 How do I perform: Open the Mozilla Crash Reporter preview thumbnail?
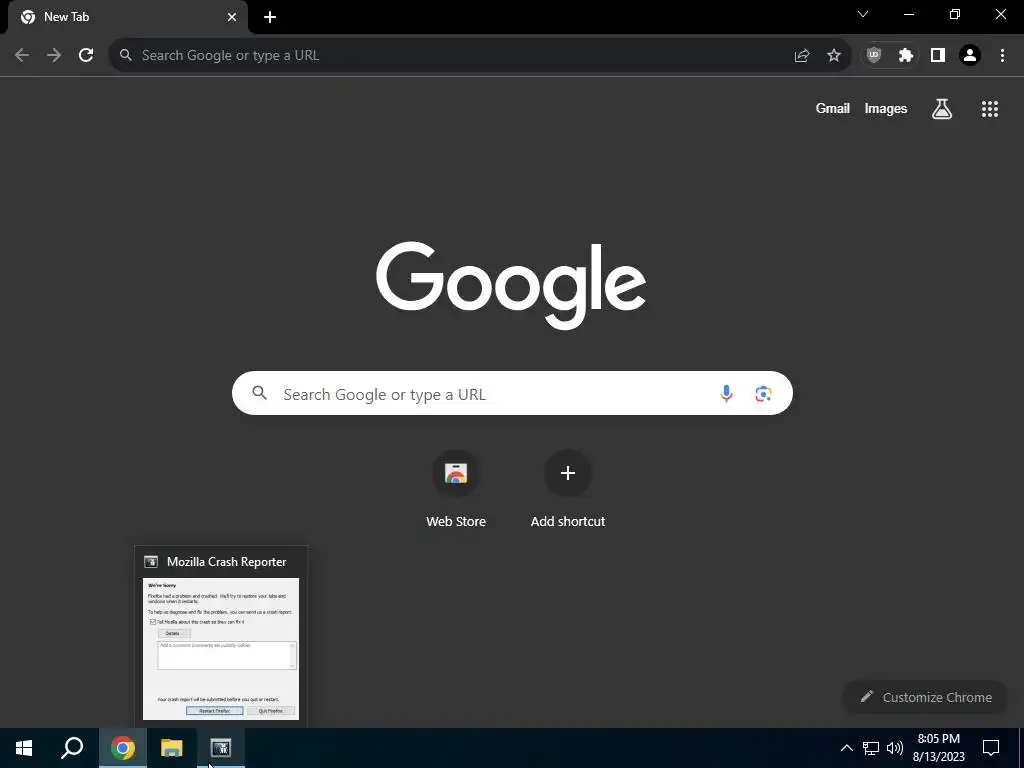click(x=221, y=648)
